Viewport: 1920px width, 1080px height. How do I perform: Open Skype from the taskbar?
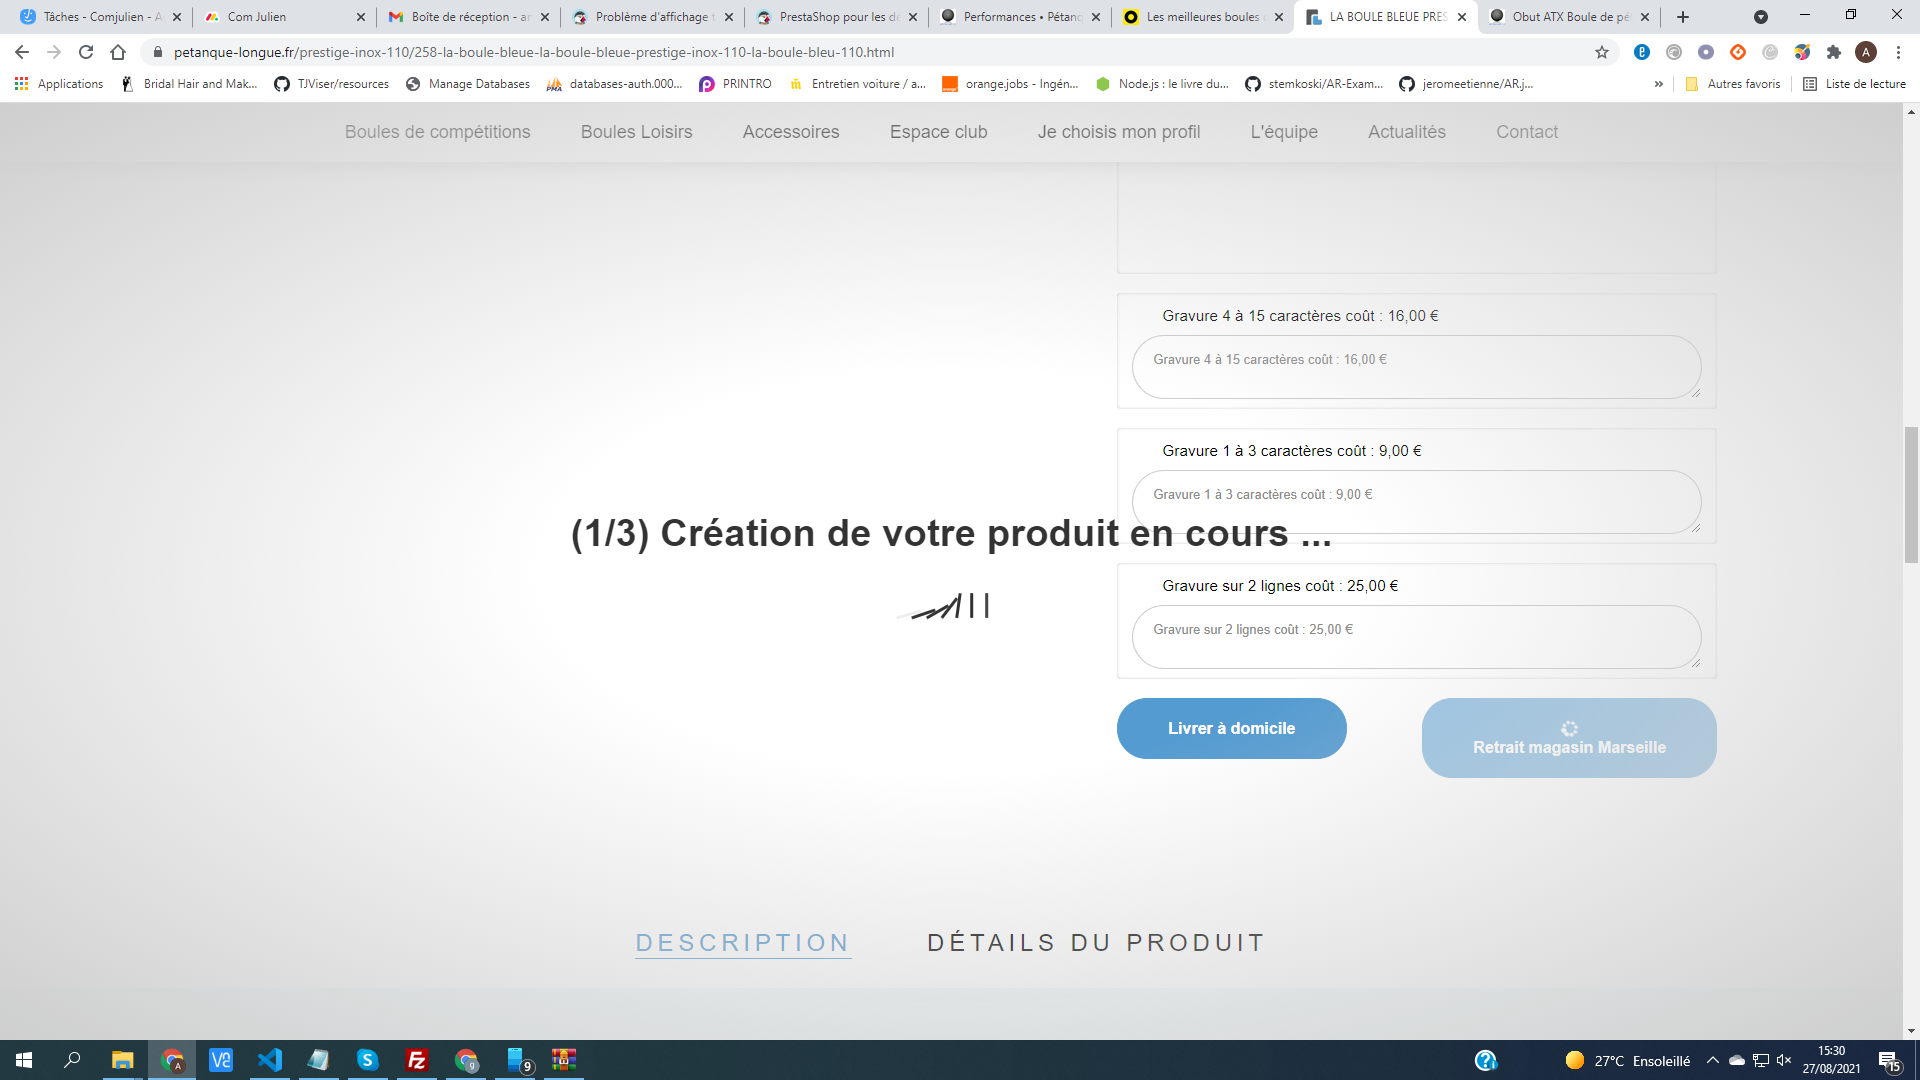click(368, 1060)
